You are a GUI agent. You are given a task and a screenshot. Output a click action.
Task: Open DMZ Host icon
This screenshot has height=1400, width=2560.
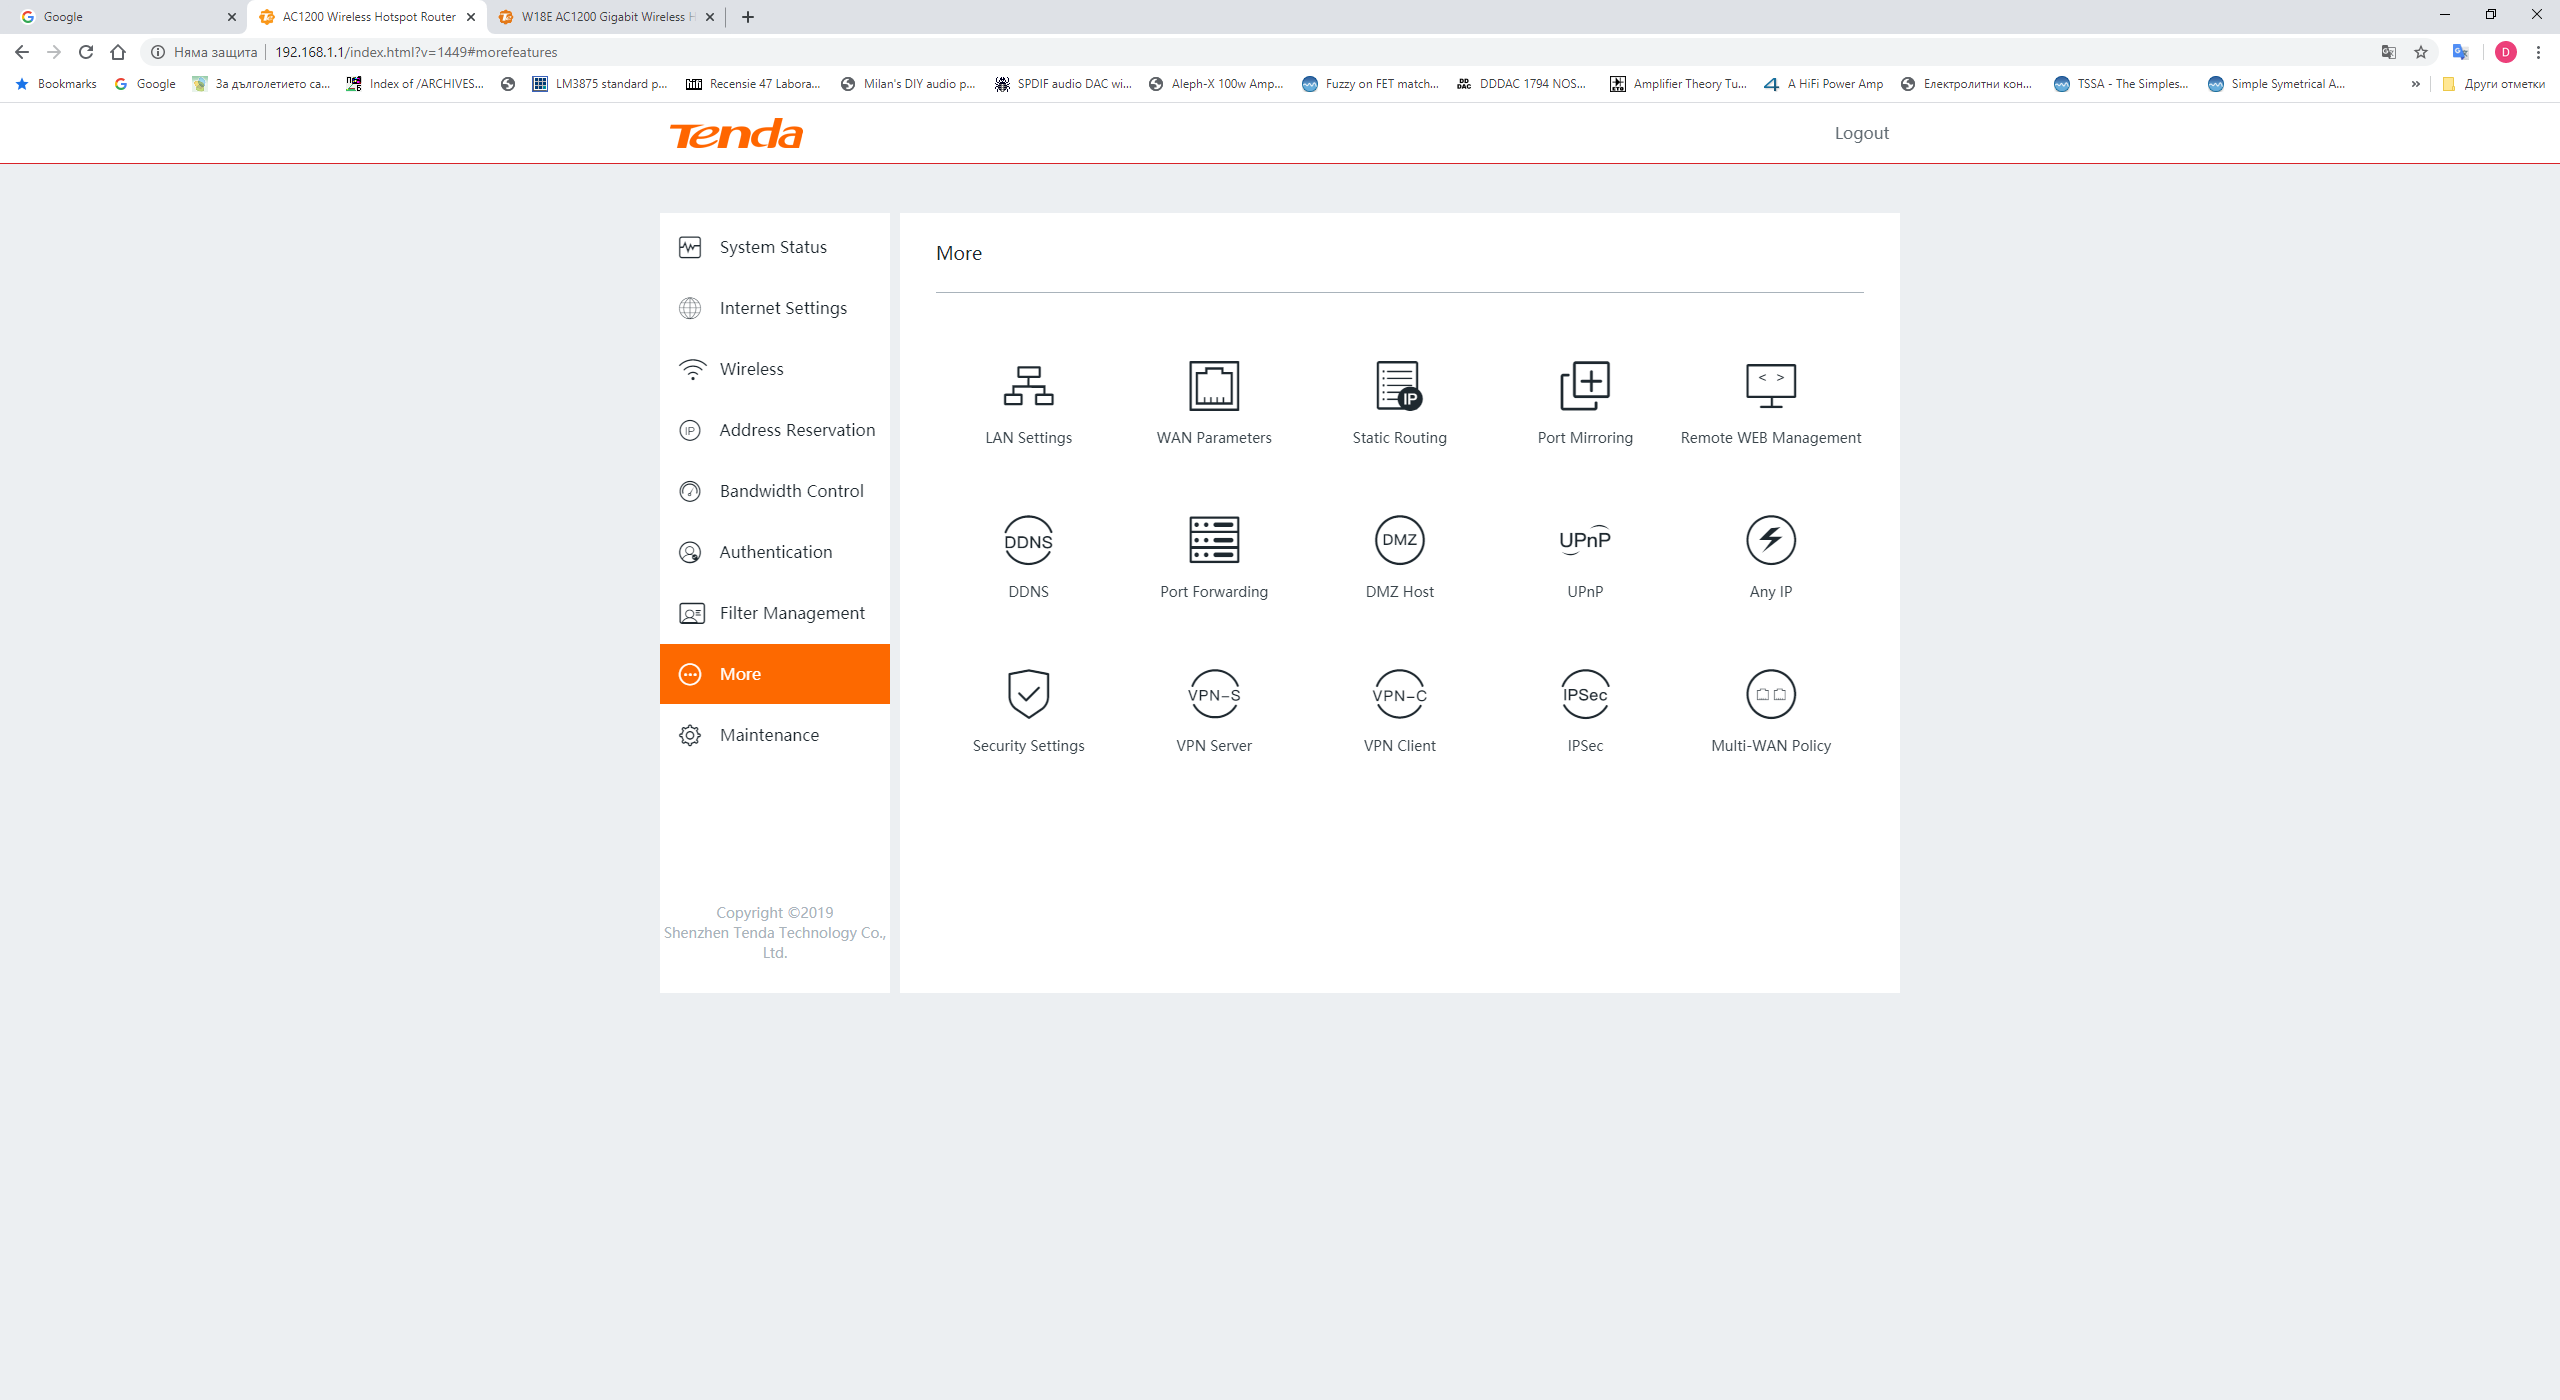[x=1399, y=540]
